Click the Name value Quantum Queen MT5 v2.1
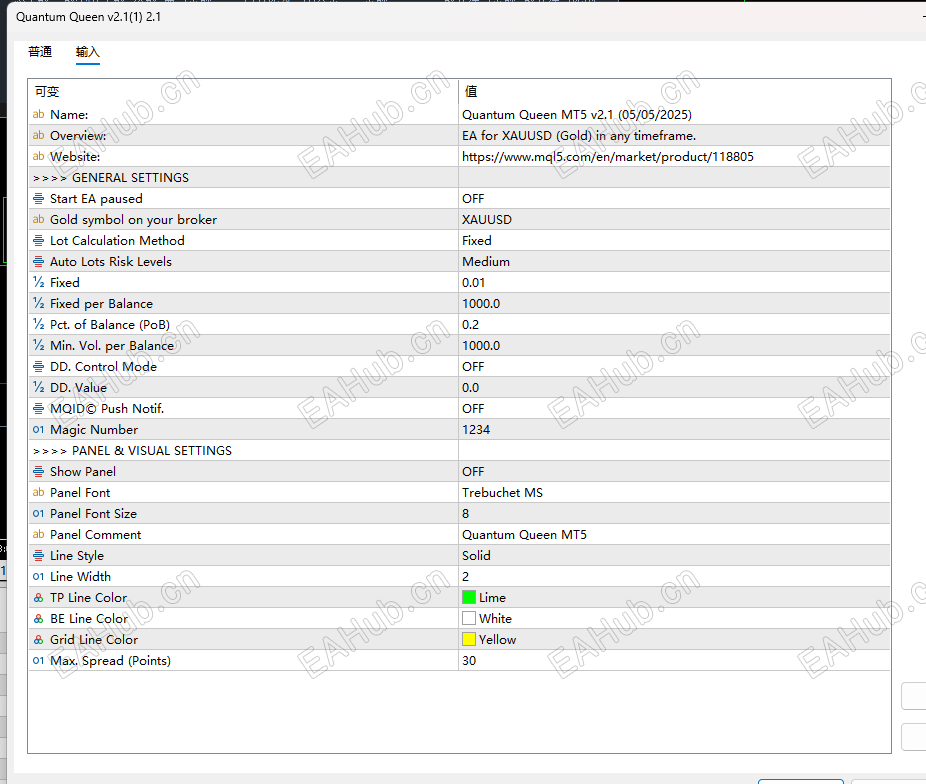 point(674,115)
